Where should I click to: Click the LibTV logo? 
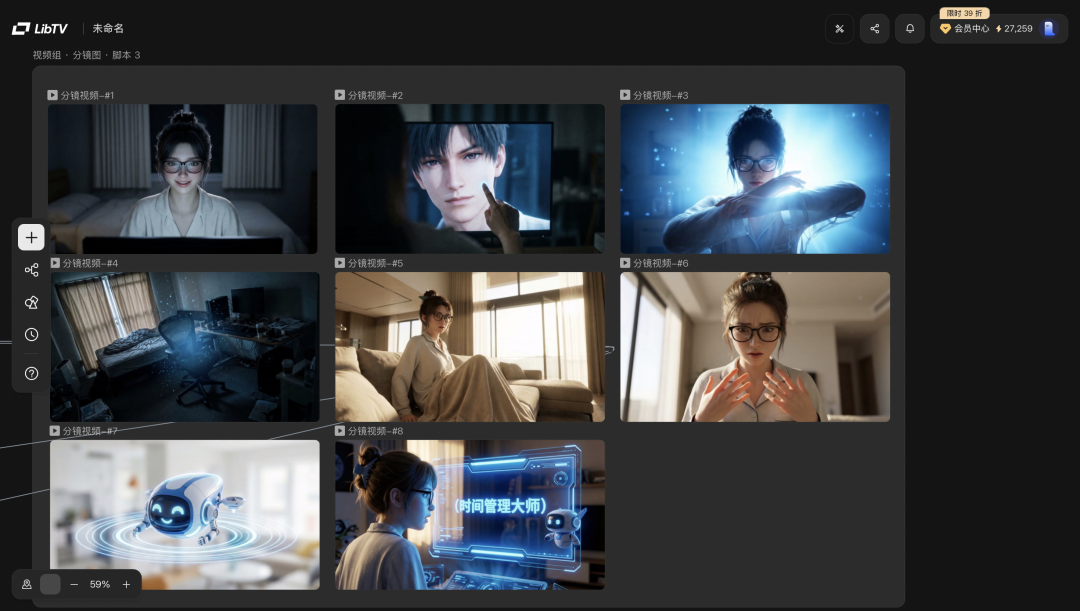coord(40,29)
